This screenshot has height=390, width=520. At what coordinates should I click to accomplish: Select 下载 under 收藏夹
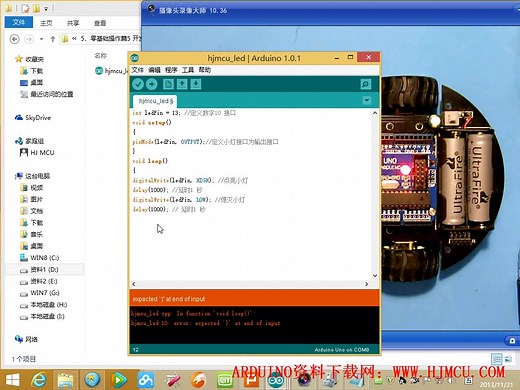click(x=37, y=71)
